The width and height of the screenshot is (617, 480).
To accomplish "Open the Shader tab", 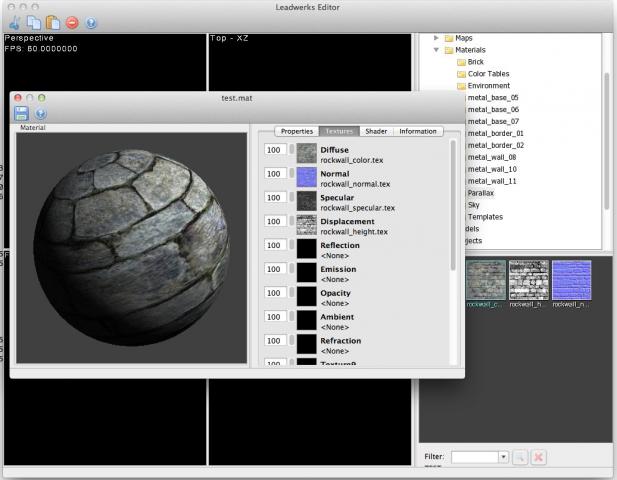I will pyautogui.click(x=376, y=131).
